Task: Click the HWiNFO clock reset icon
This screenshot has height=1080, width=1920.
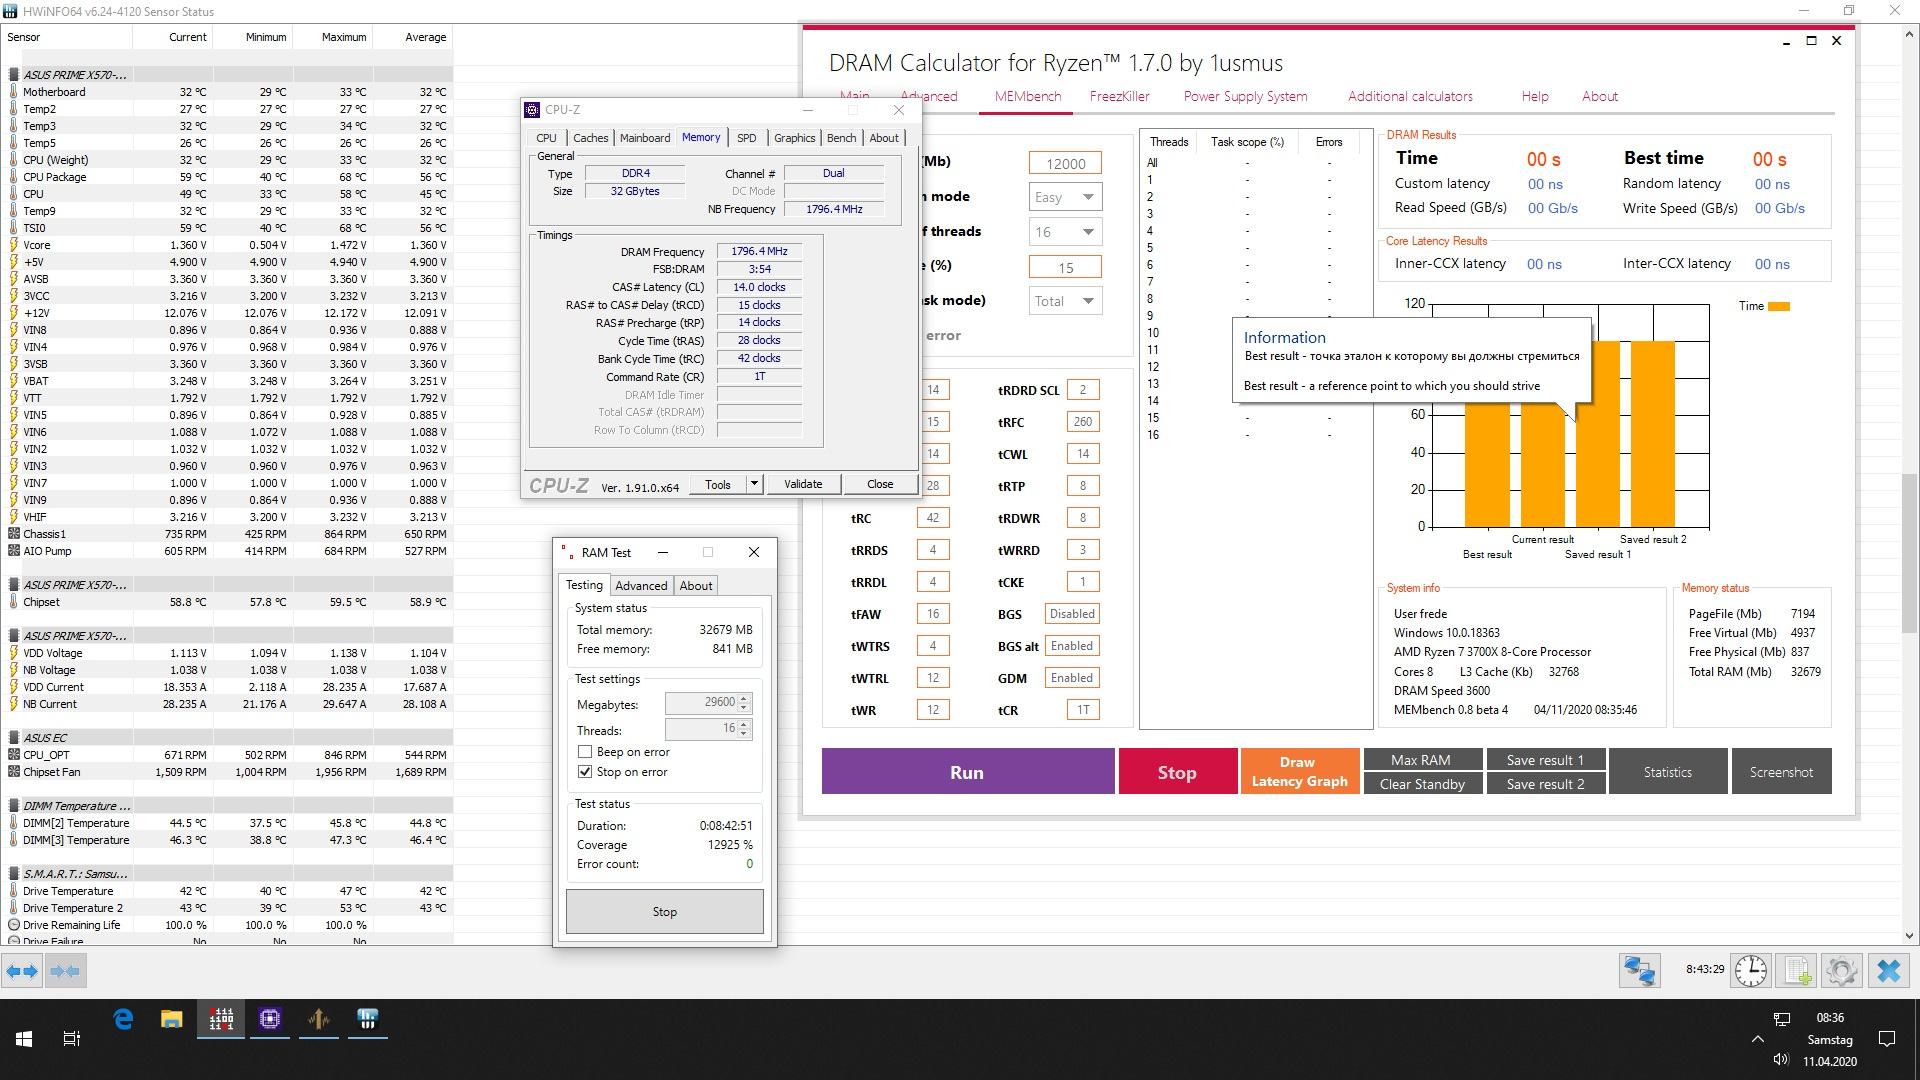Action: (x=1751, y=971)
